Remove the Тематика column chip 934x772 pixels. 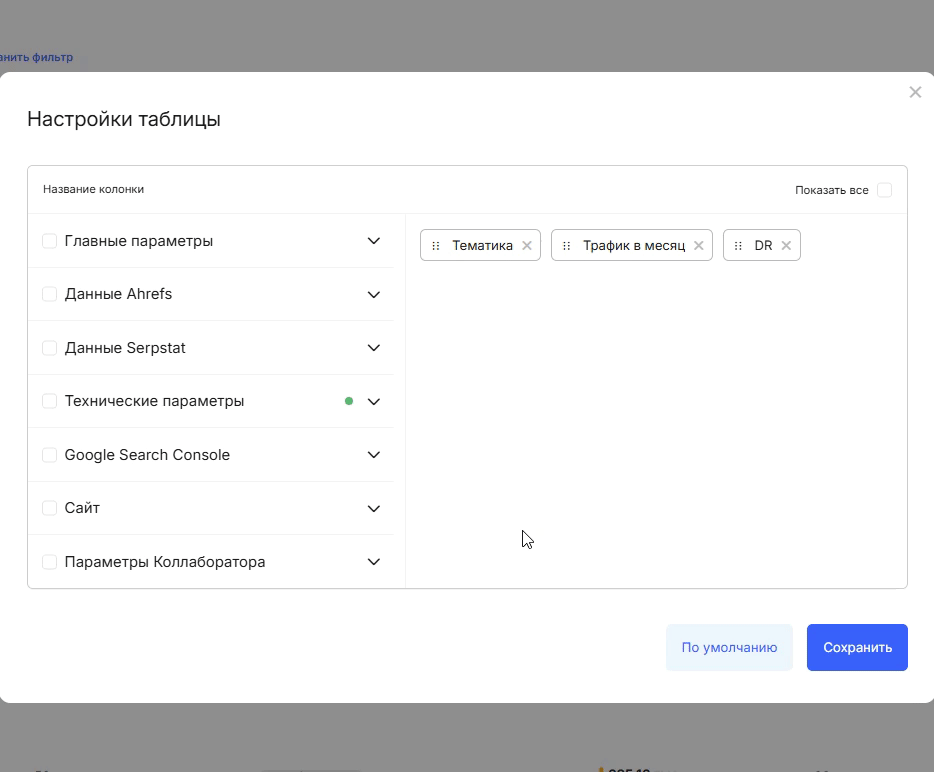[x=526, y=245]
